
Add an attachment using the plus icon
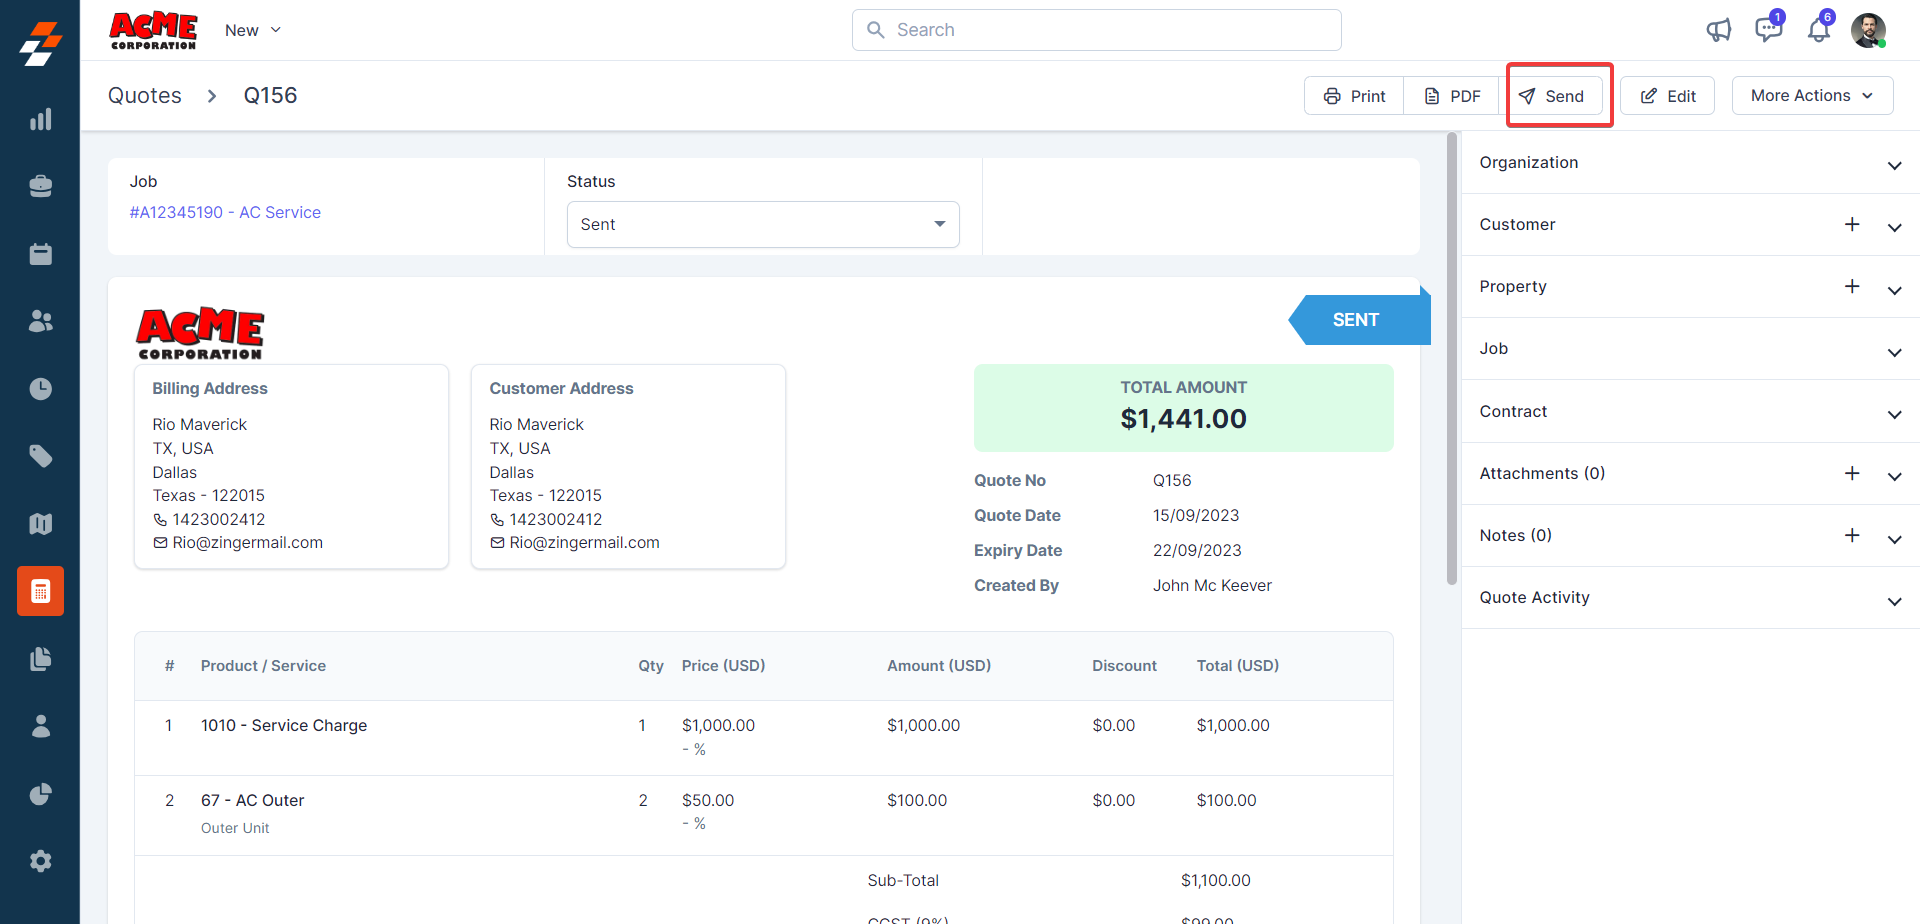(x=1852, y=473)
